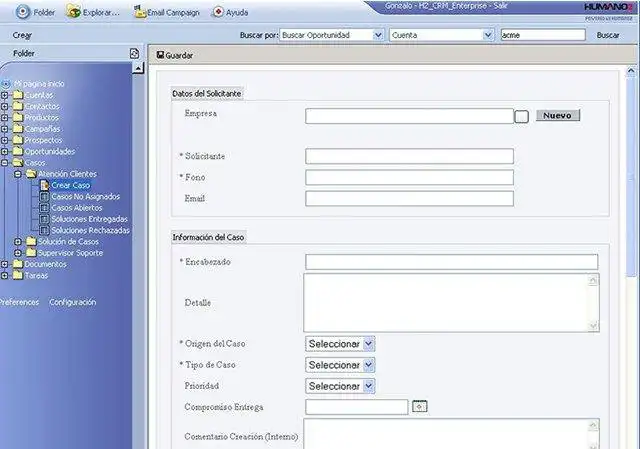Click the main form scrollbar up arrow
Image resolution: width=640 pixels, height=449 pixels.
coord(631,71)
